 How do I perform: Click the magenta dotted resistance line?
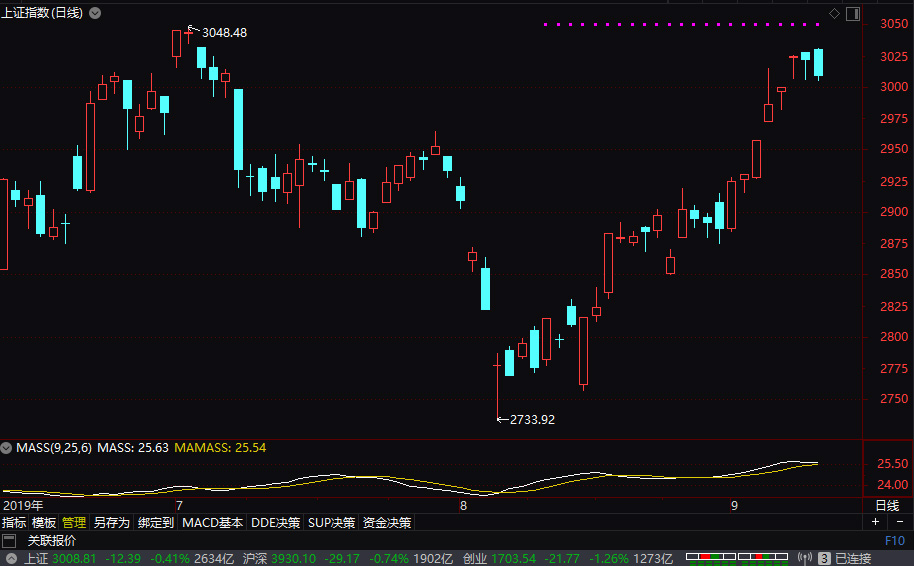pyautogui.click(x=682, y=24)
